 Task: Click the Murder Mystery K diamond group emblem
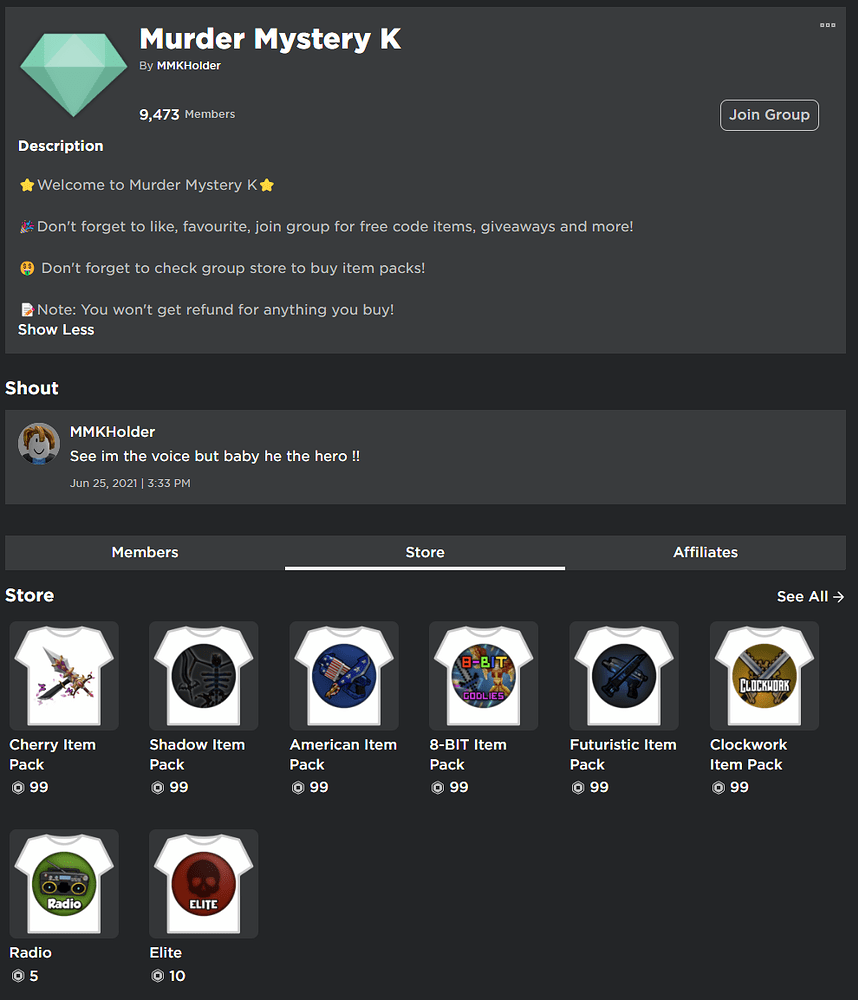click(x=73, y=71)
